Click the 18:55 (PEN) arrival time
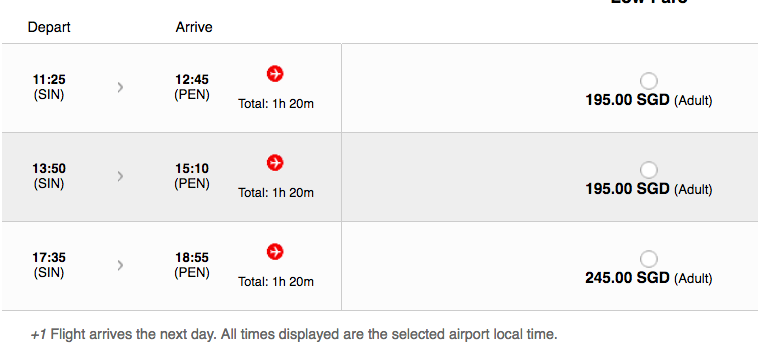Viewport: 758px width, 363px height. 192,265
